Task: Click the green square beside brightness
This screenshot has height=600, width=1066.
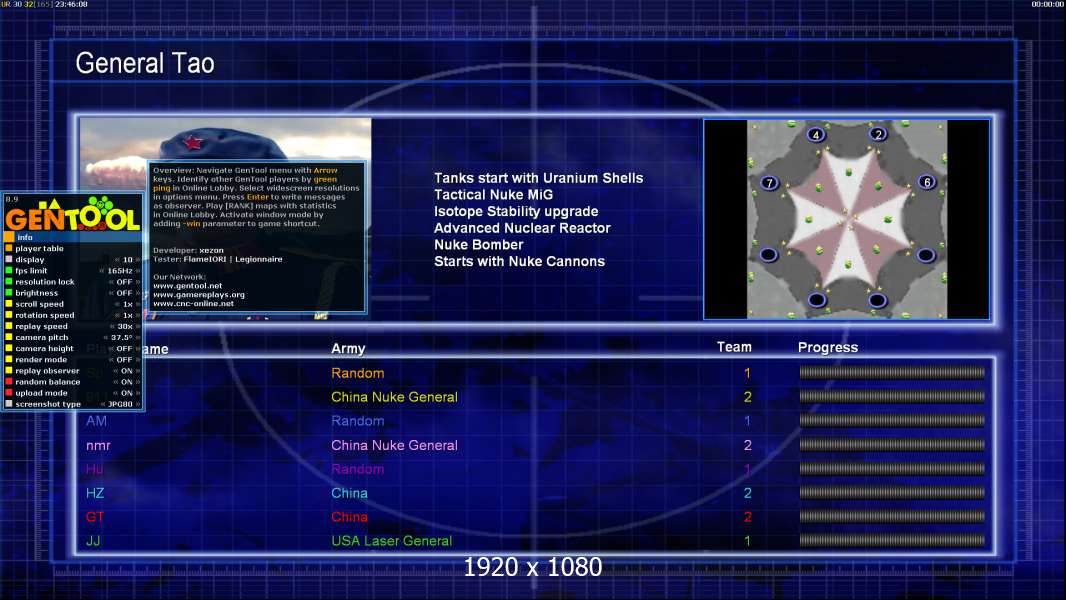Action: pyautogui.click(x=9, y=293)
